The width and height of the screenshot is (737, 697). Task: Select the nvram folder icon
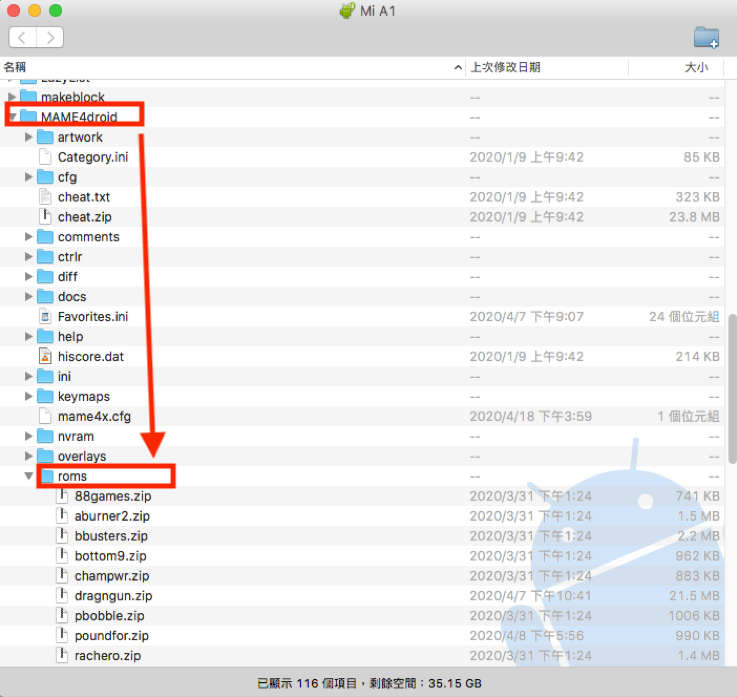point(45,436)
